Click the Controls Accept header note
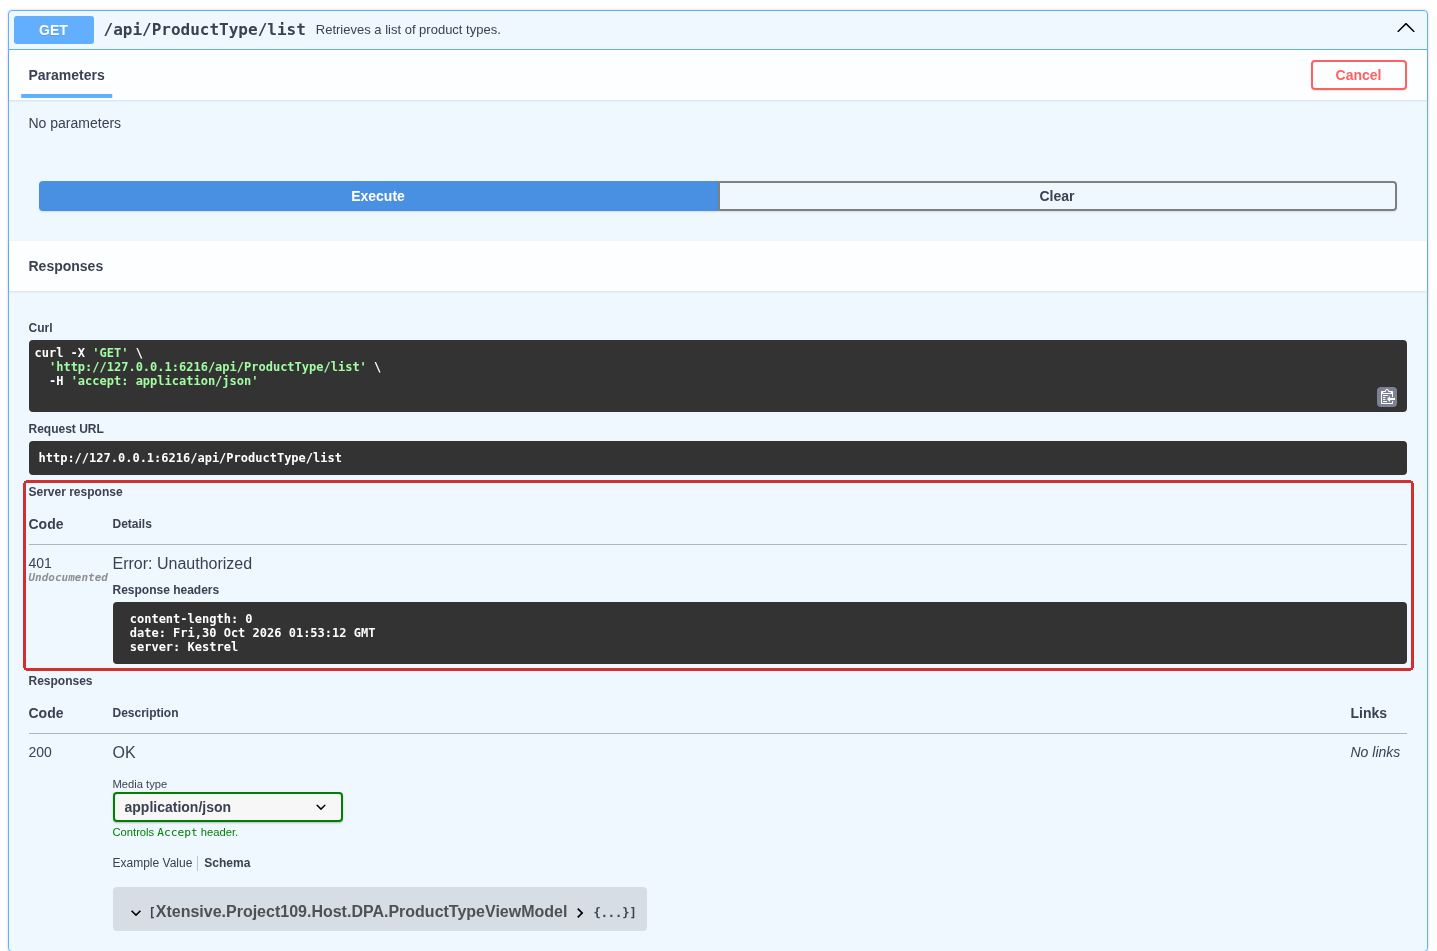 175,832
